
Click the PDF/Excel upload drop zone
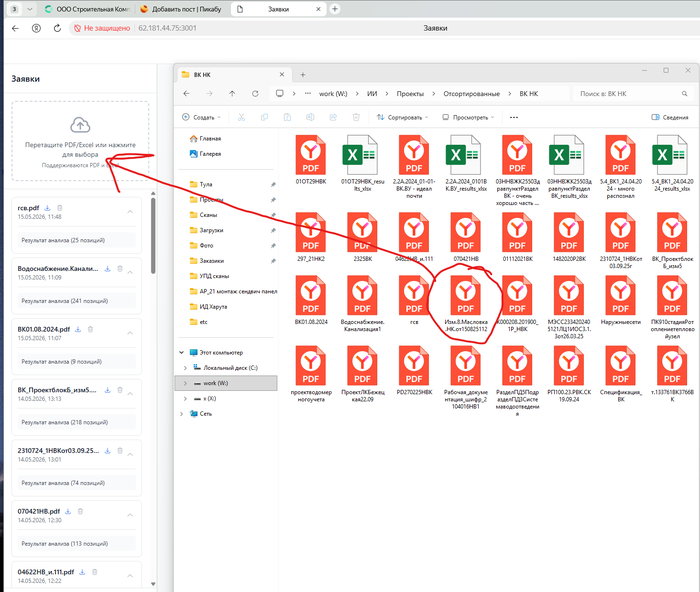80,141
